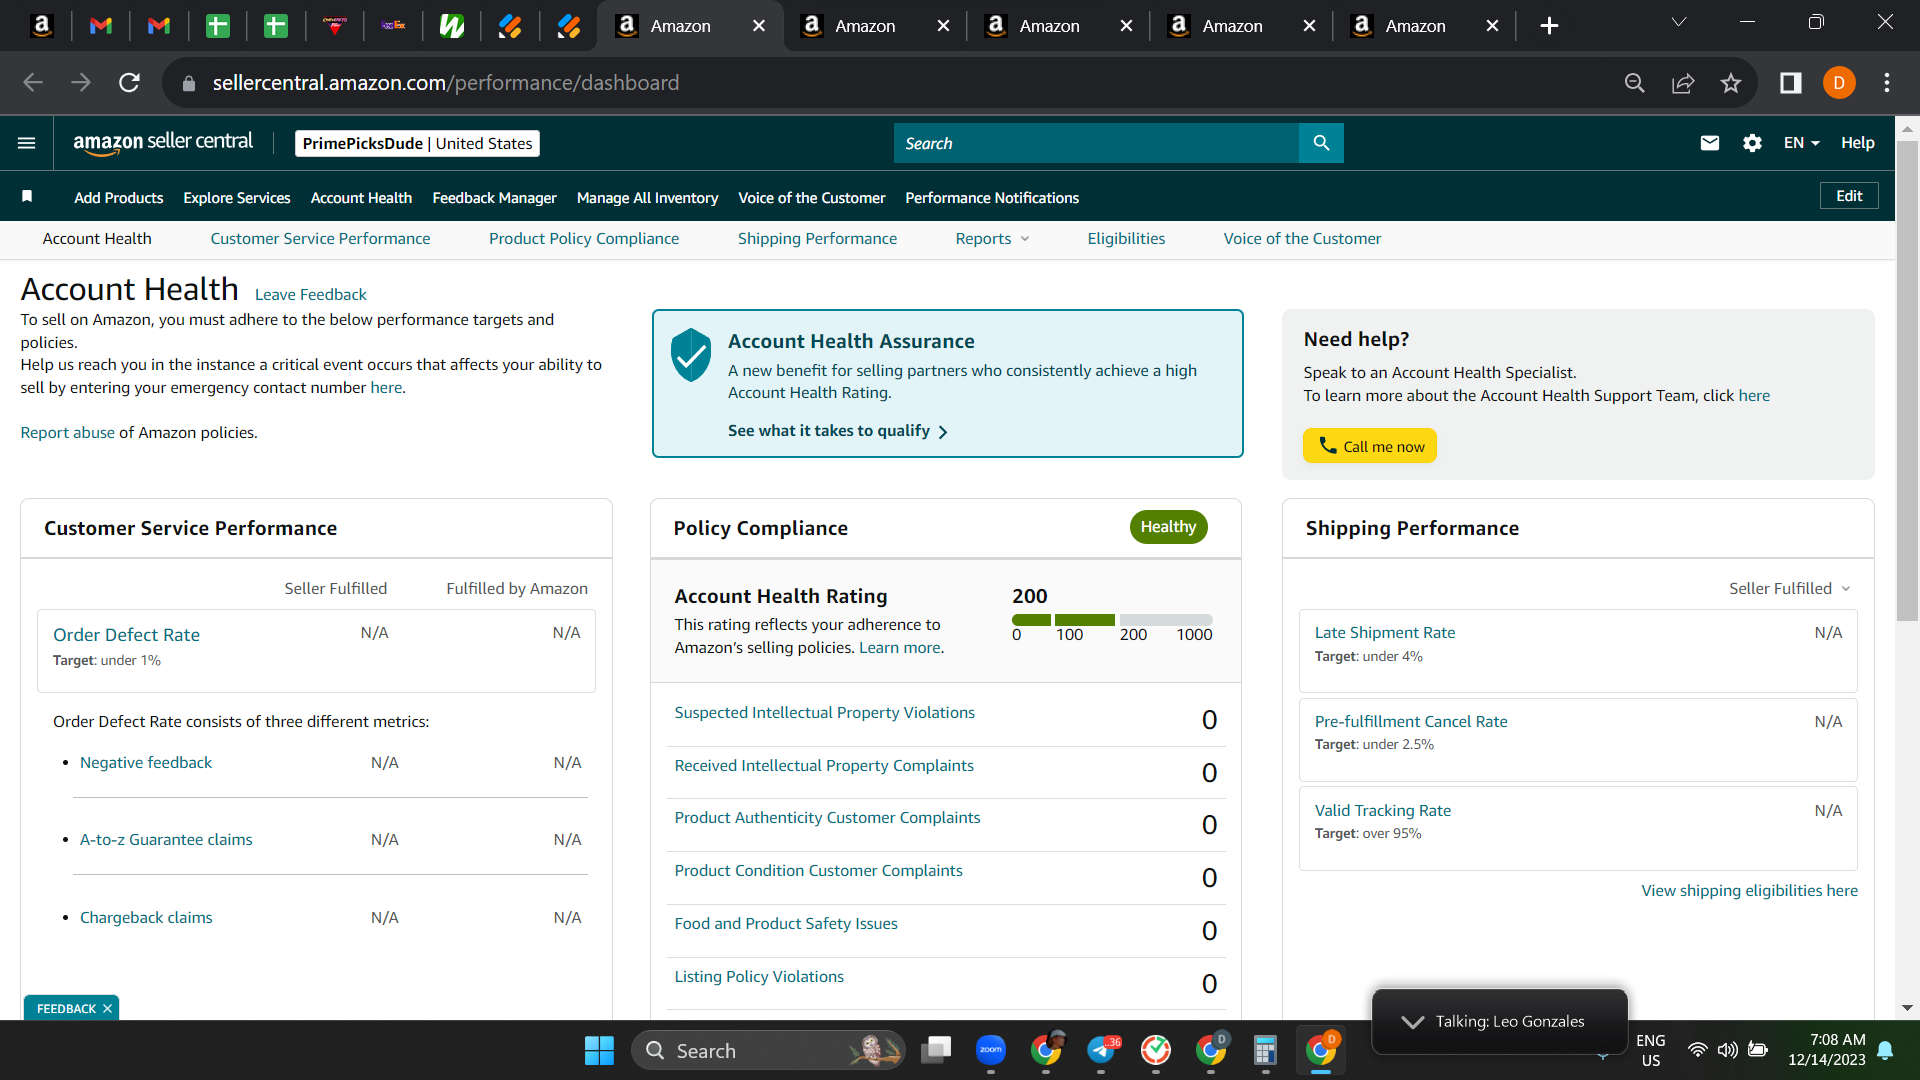Click the page vertical scrollbar
Screen dimensions: 1920x1080
coord(1907,380)
